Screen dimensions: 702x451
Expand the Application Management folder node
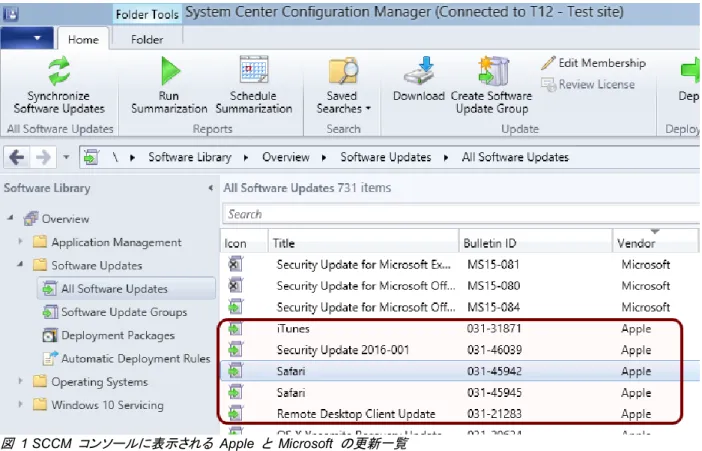point(20,241)
